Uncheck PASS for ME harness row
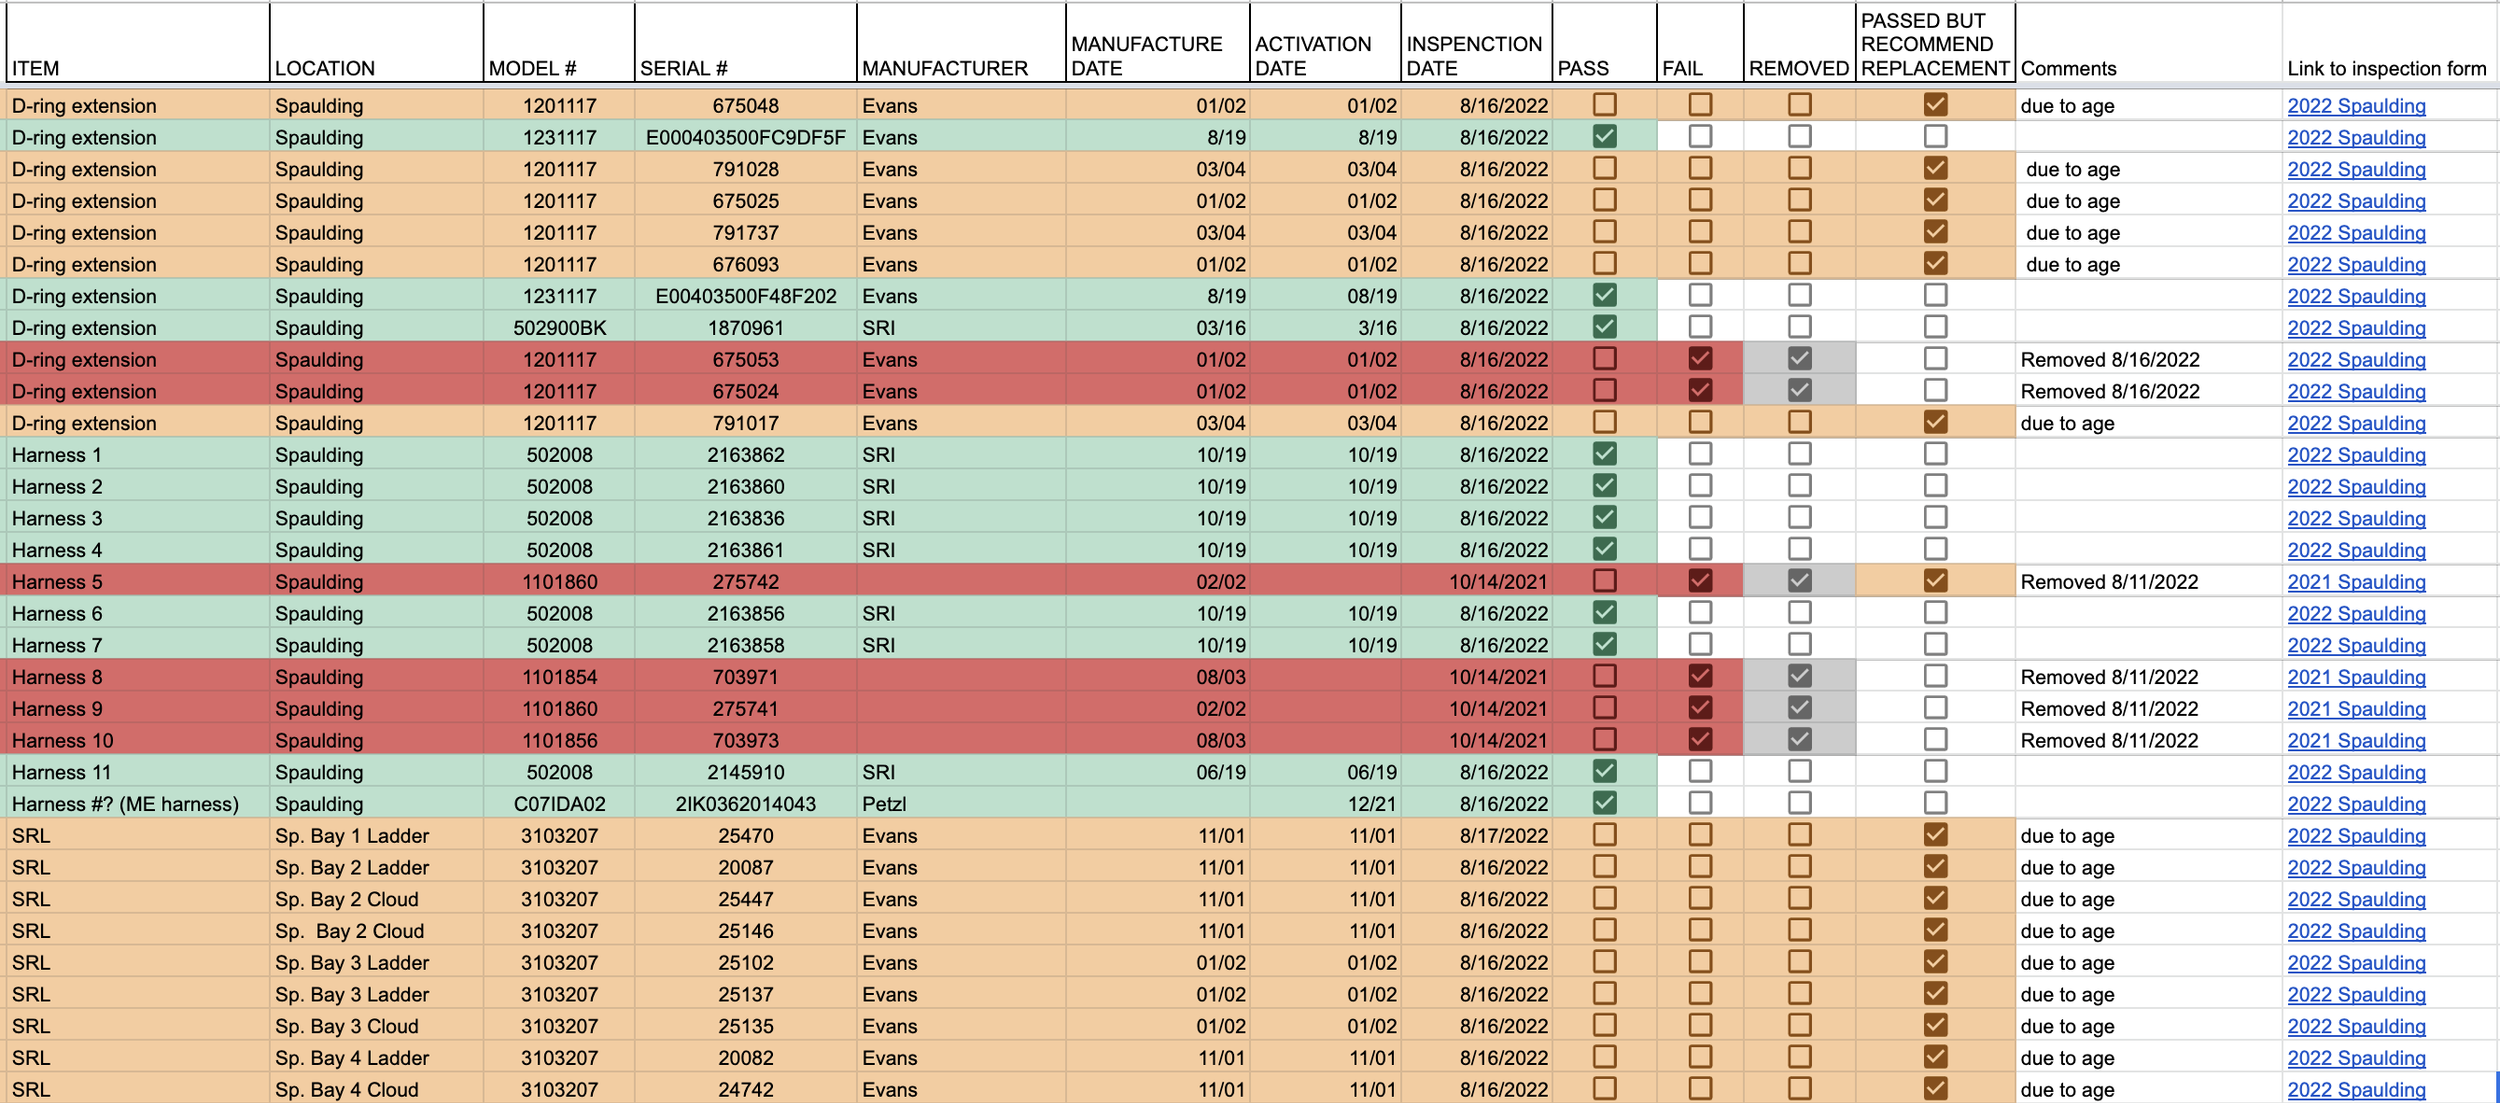2500x1103 pixels. (1604, 803)
